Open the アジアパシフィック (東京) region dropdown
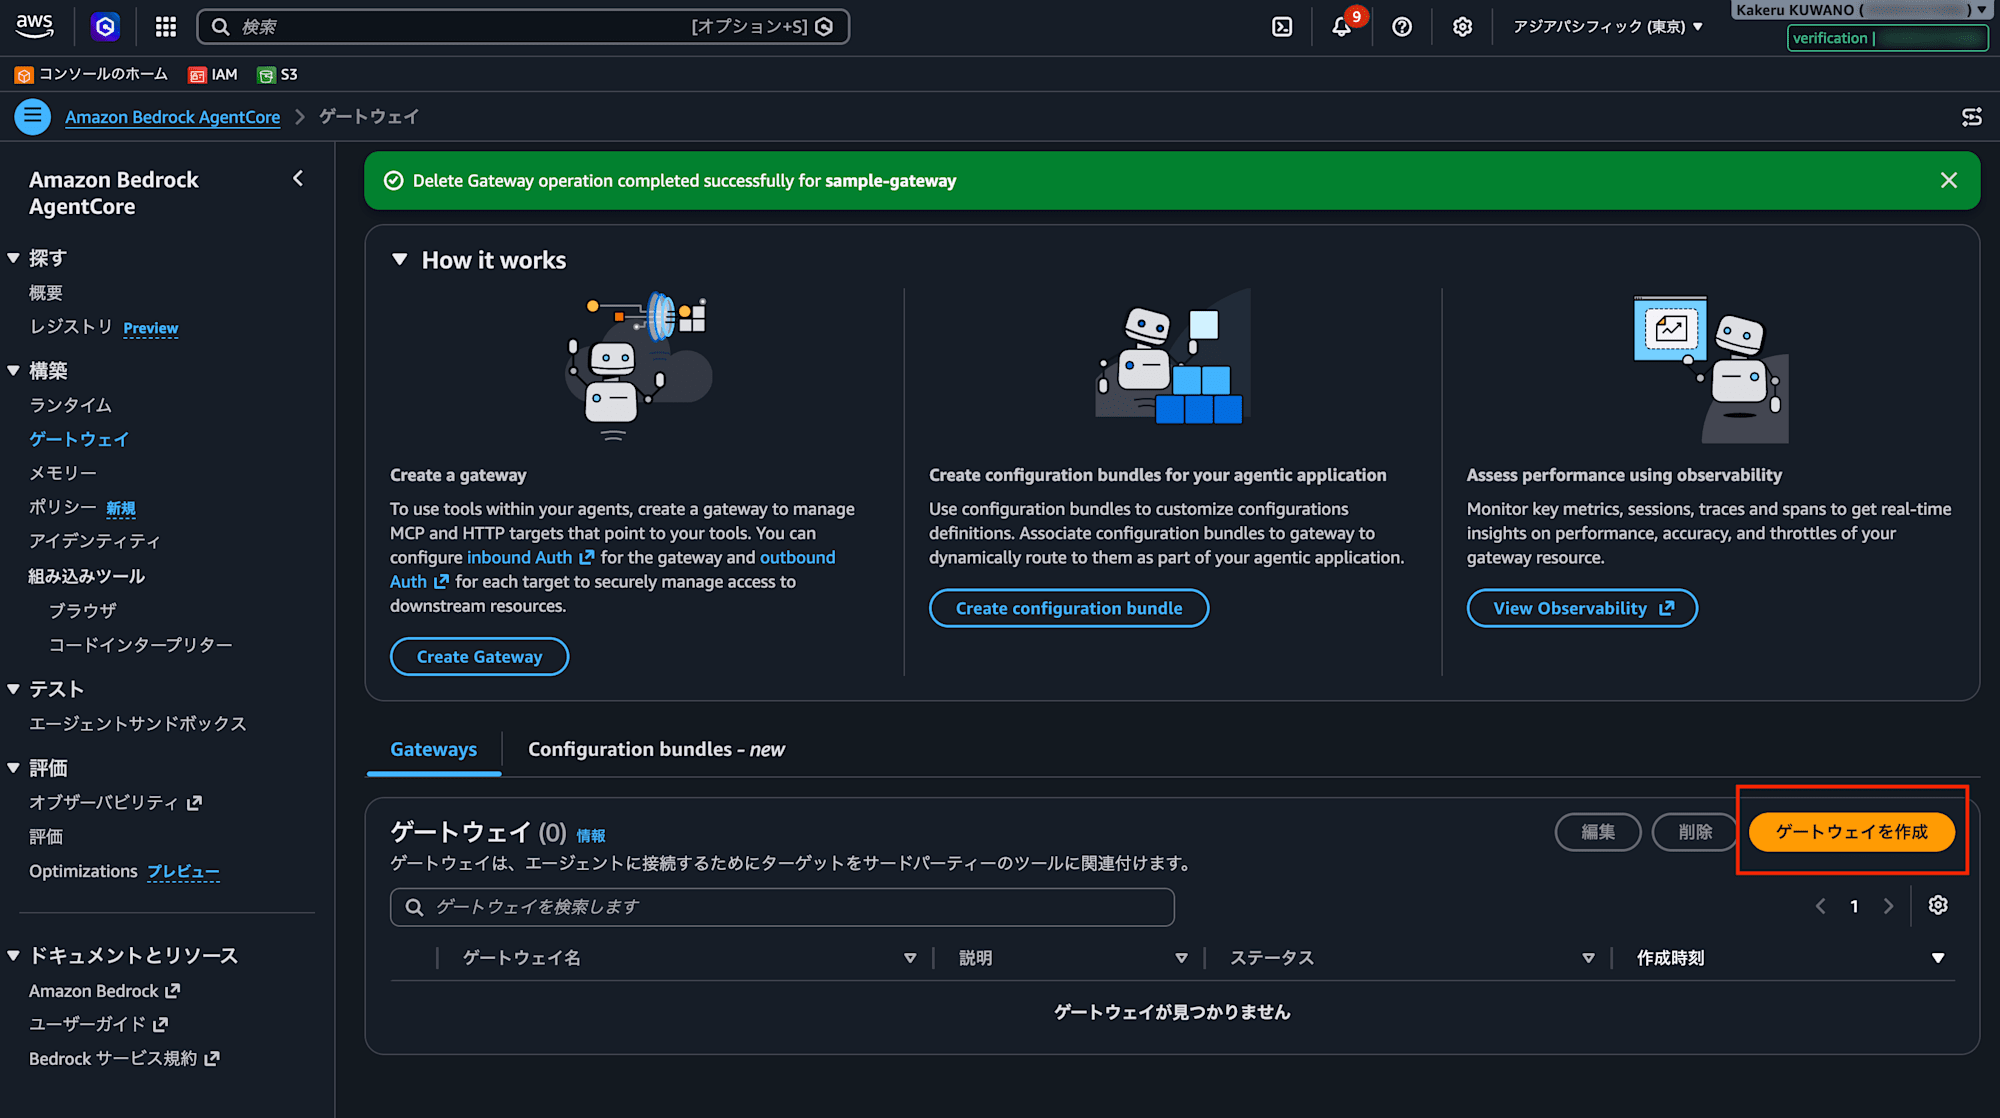 (x=1608, y=27)
